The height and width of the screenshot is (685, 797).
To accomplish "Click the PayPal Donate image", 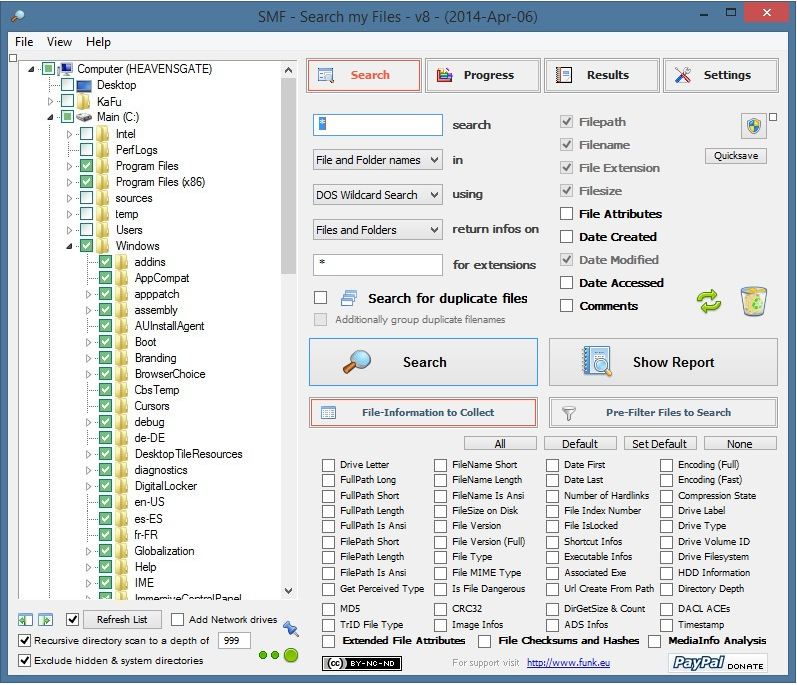I will (x=717, y=662).
